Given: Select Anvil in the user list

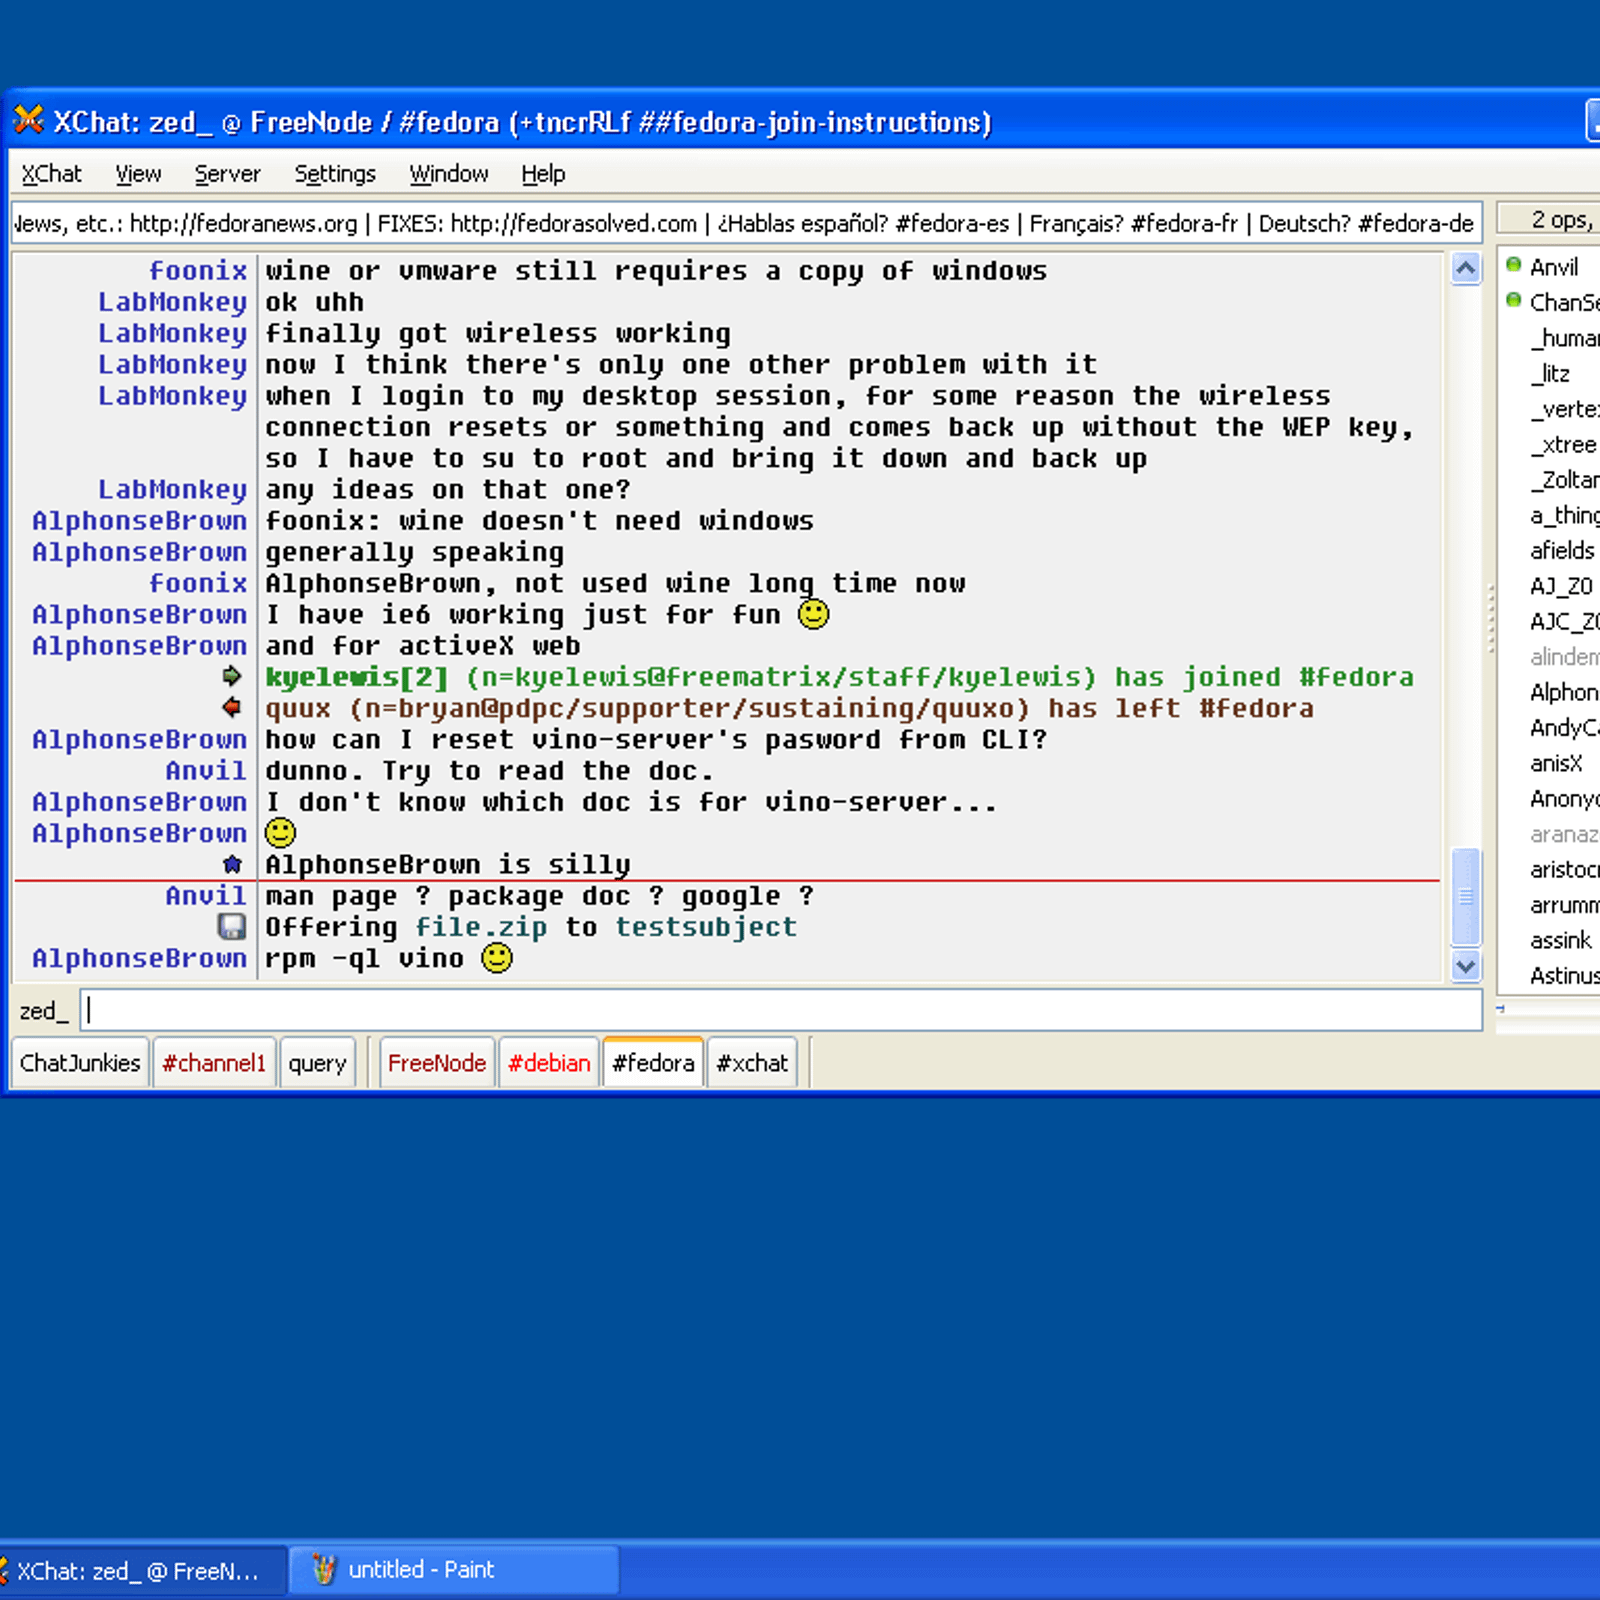Looking at the screenshot, I should click(1554, 267).
